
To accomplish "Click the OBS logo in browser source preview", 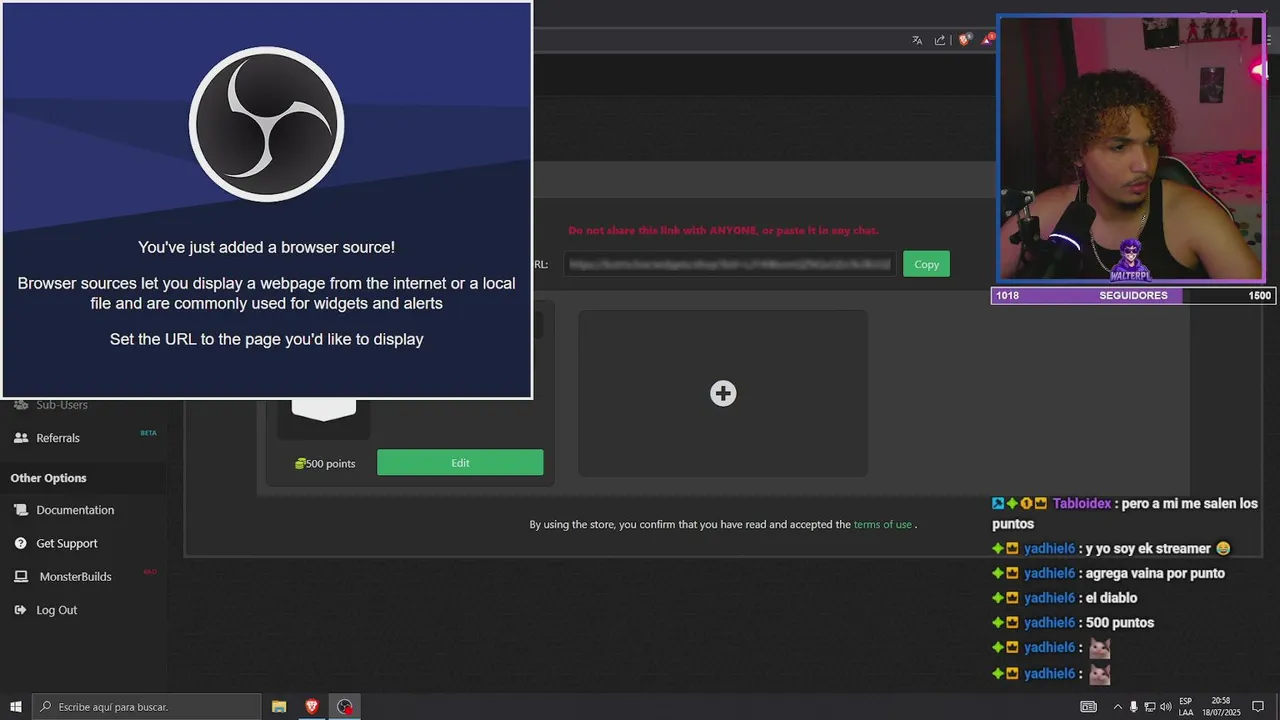I will point(267,124).
